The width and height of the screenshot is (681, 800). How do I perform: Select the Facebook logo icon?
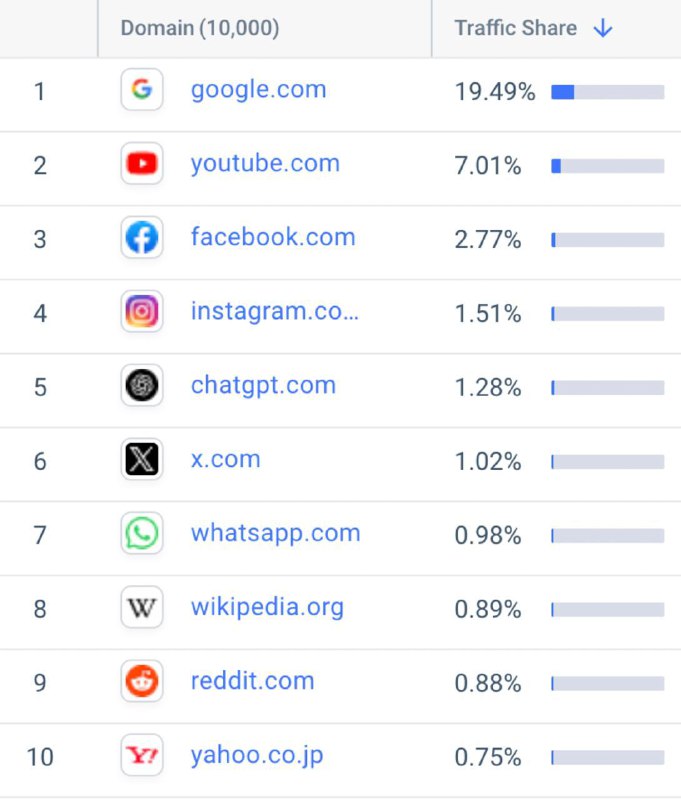click(142, 238)
